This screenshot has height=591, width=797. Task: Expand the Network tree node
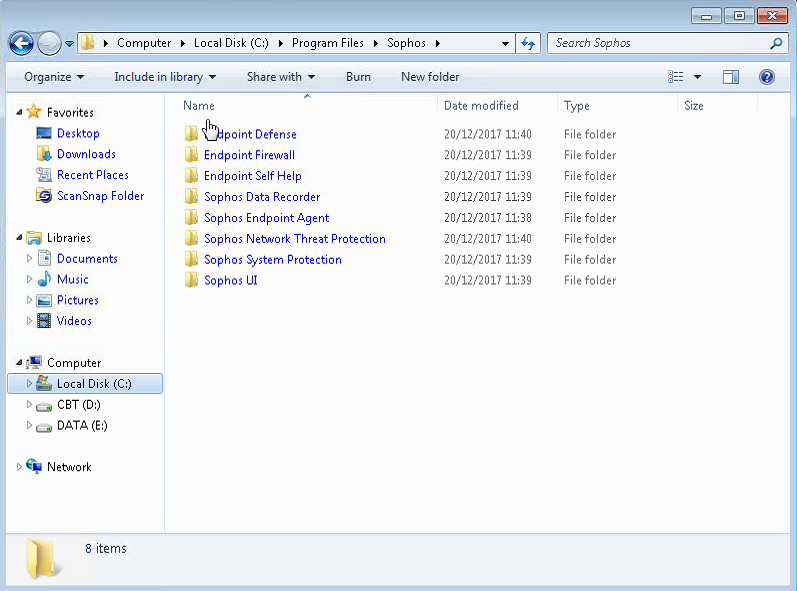[19, 467]
